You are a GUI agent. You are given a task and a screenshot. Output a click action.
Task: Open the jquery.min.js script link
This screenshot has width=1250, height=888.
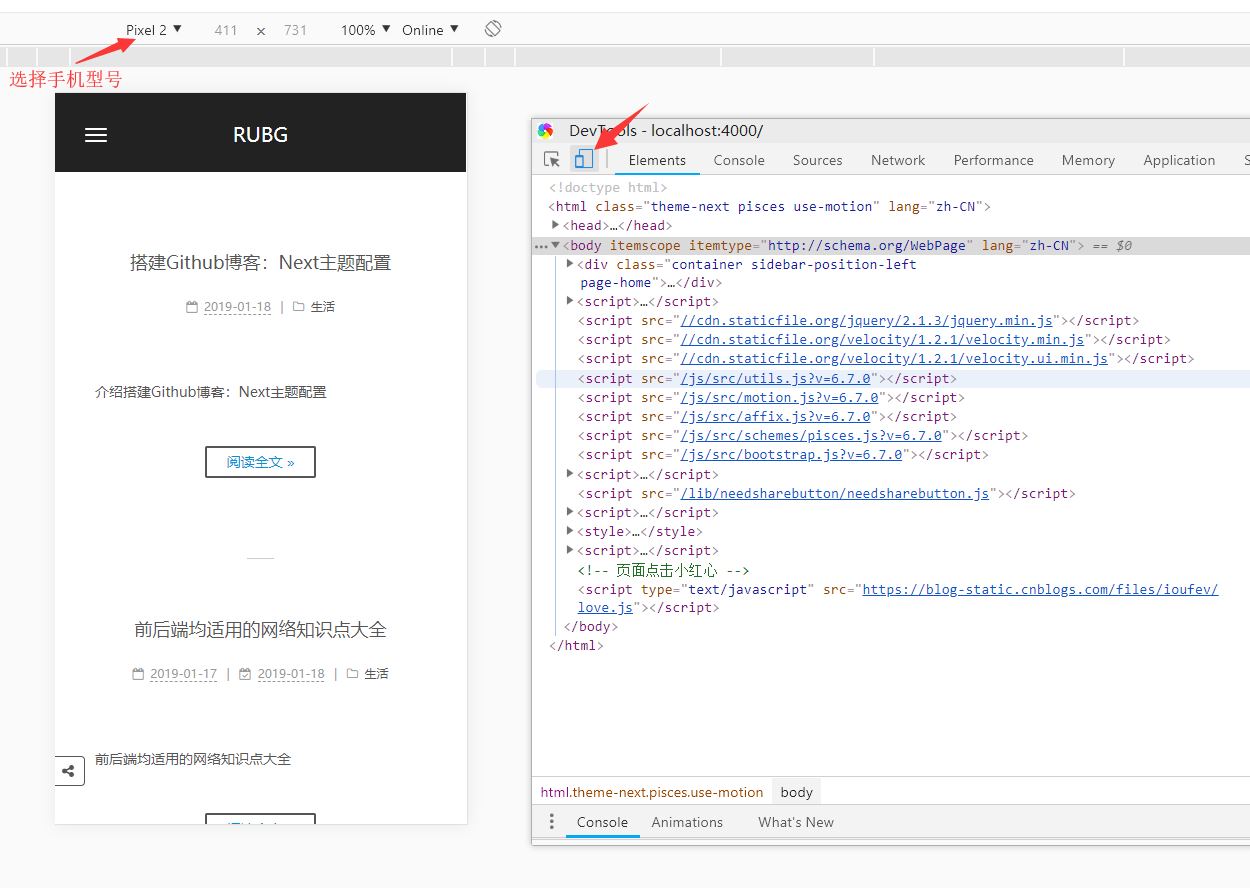pos(866,321)
